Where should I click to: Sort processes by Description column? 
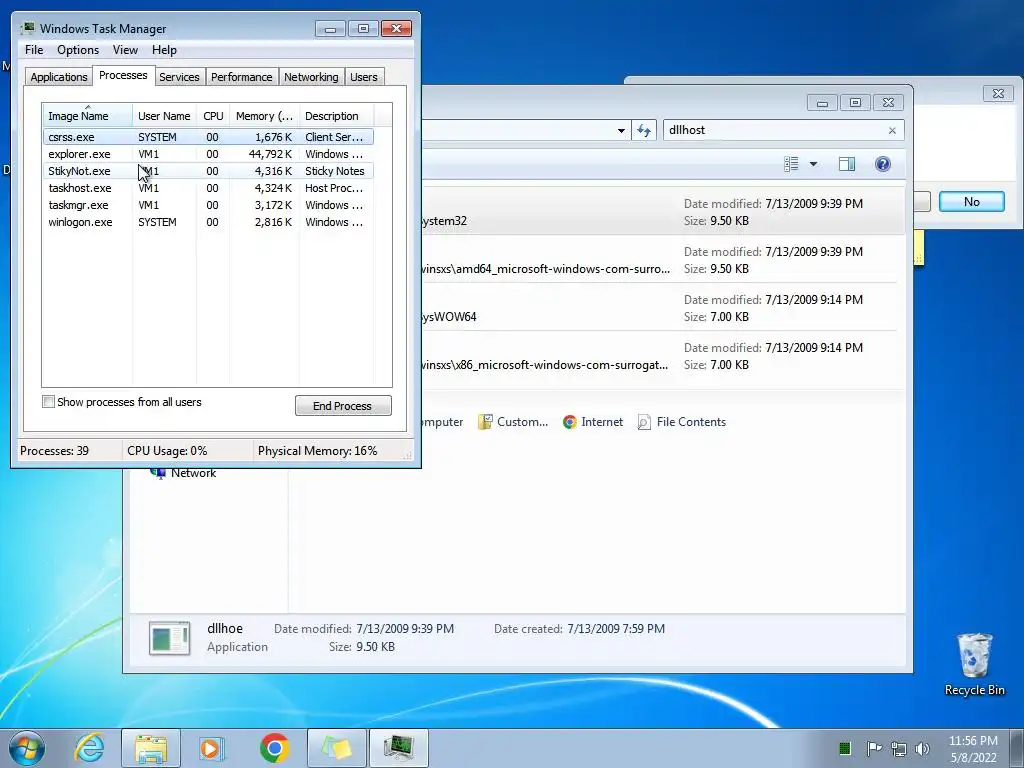tap(336, 116)
